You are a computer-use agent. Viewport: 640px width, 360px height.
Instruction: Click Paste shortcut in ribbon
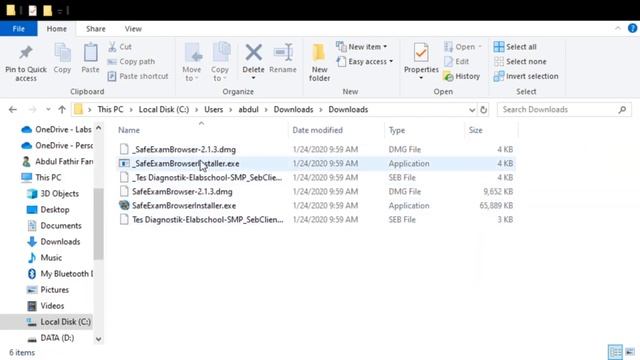point(138,76)
